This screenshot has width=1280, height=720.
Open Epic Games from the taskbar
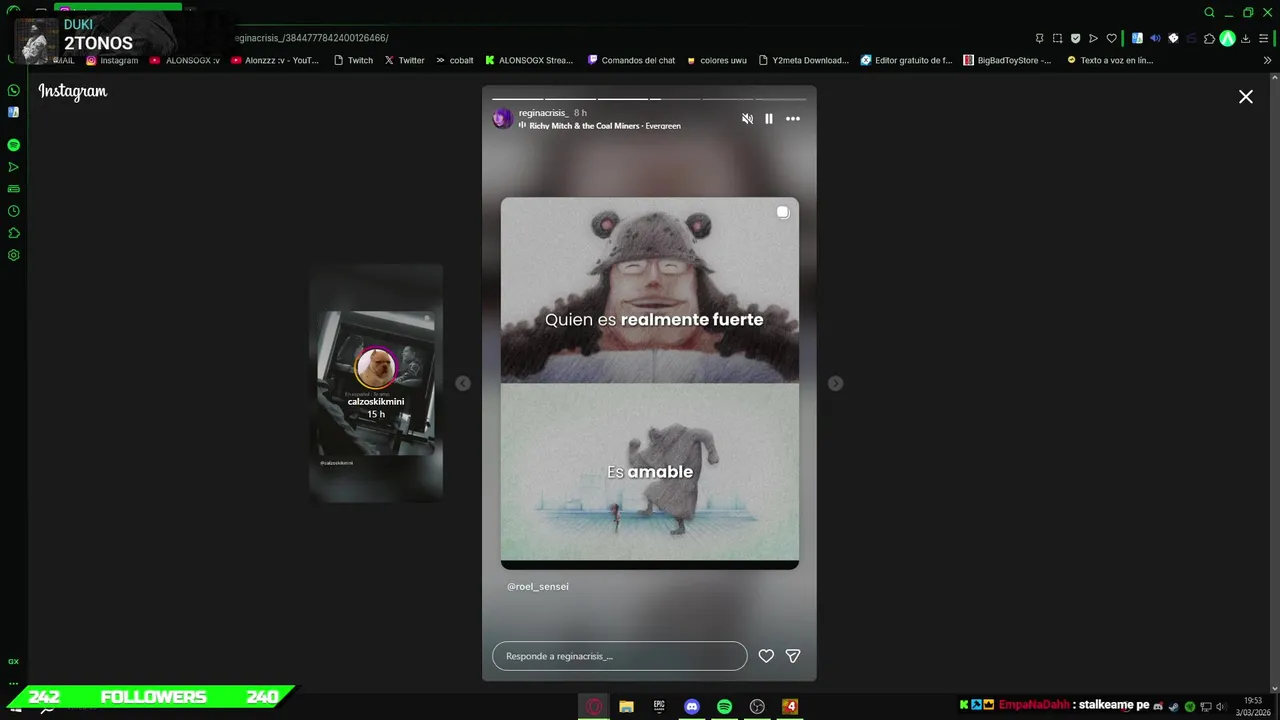659,707
